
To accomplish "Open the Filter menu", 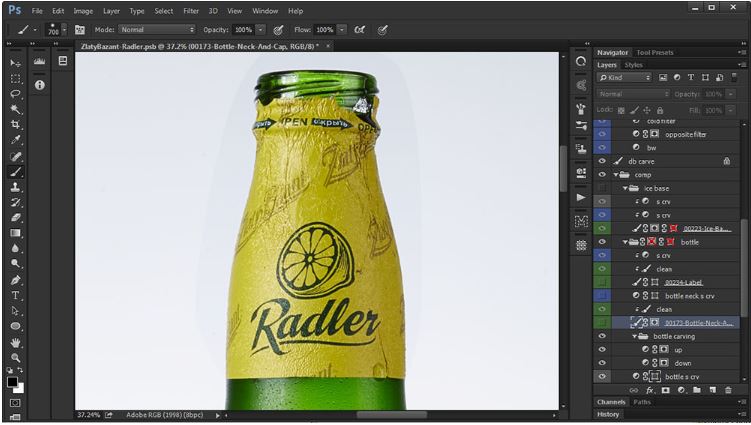I will (x=191, y=11).
